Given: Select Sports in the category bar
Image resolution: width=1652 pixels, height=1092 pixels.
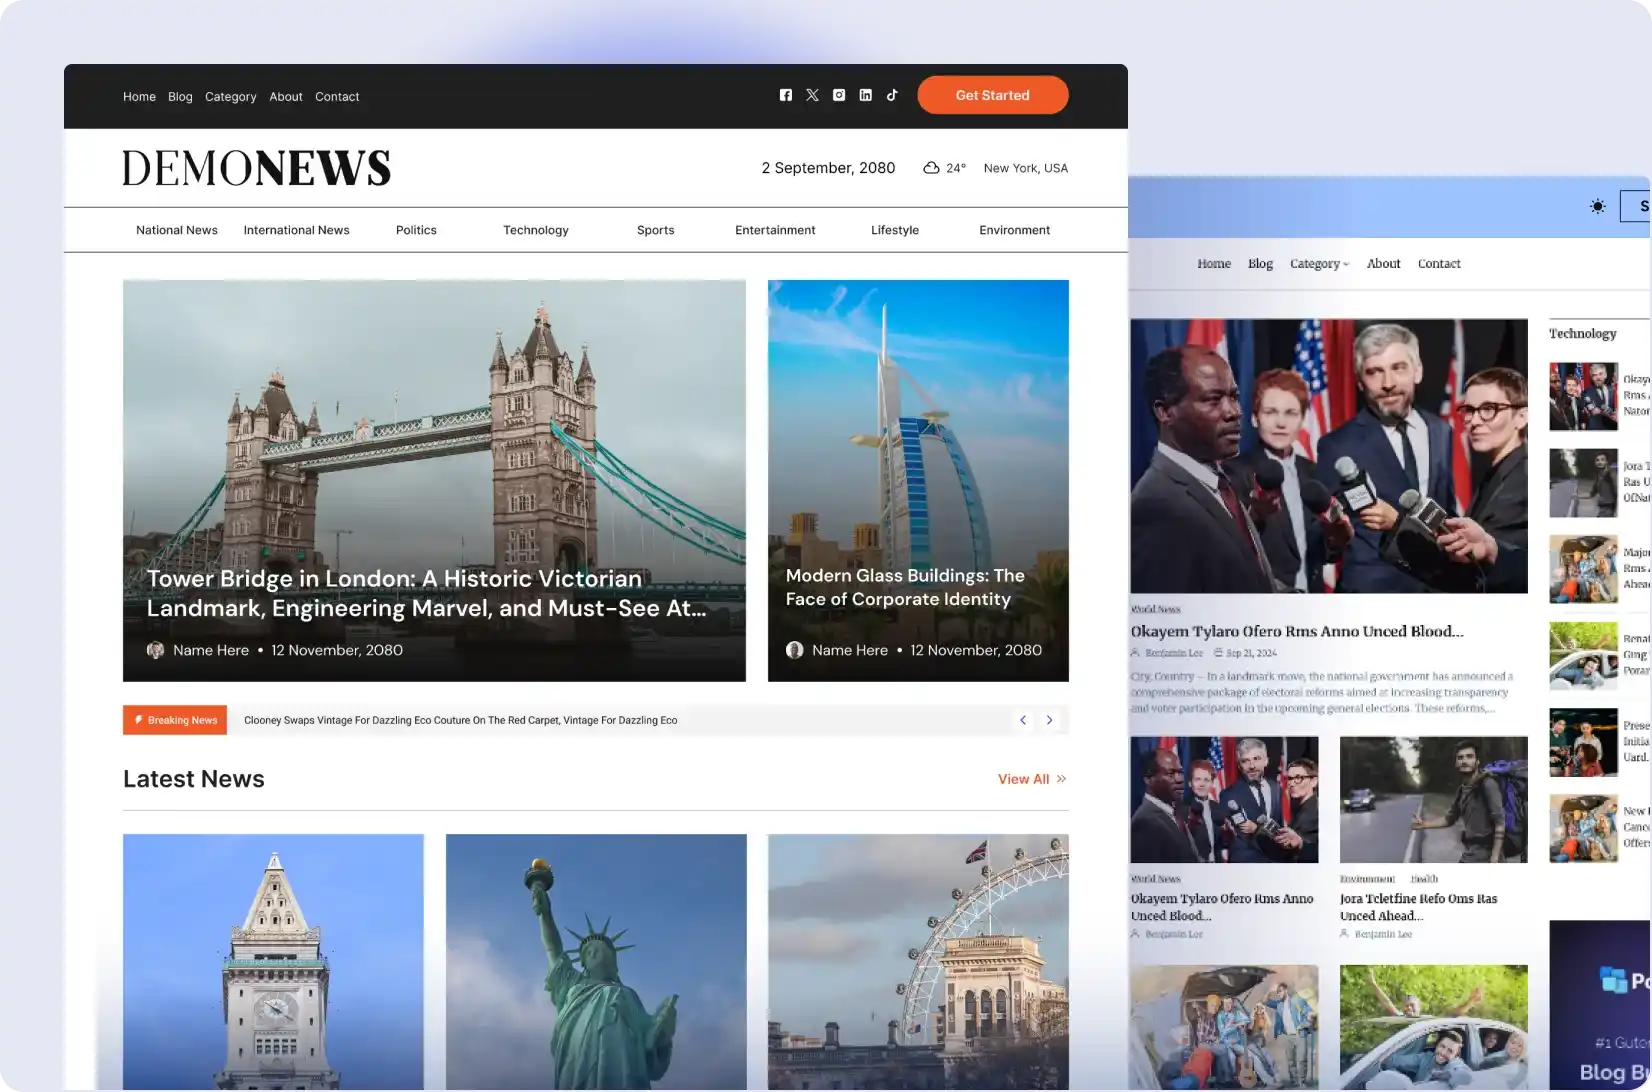Looking at the screenshot, I should coord(655,230).
